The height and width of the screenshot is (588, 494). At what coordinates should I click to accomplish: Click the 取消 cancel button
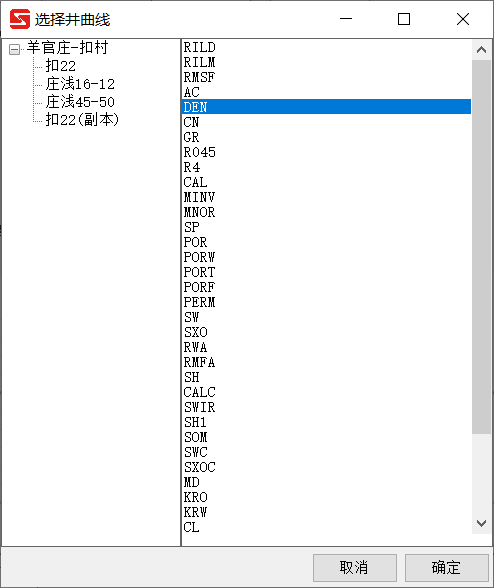pos(354,568)
